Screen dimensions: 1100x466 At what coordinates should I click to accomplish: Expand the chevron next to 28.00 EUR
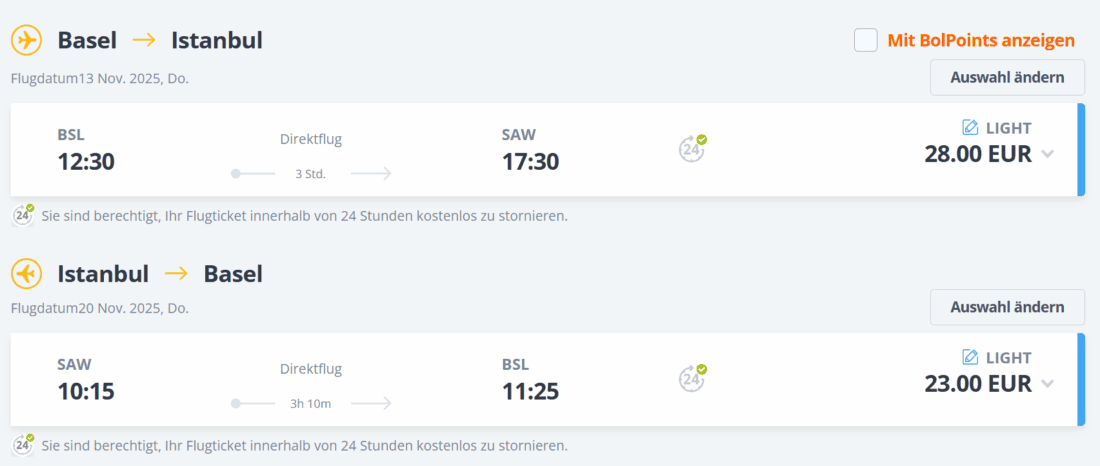point(1047,154)
